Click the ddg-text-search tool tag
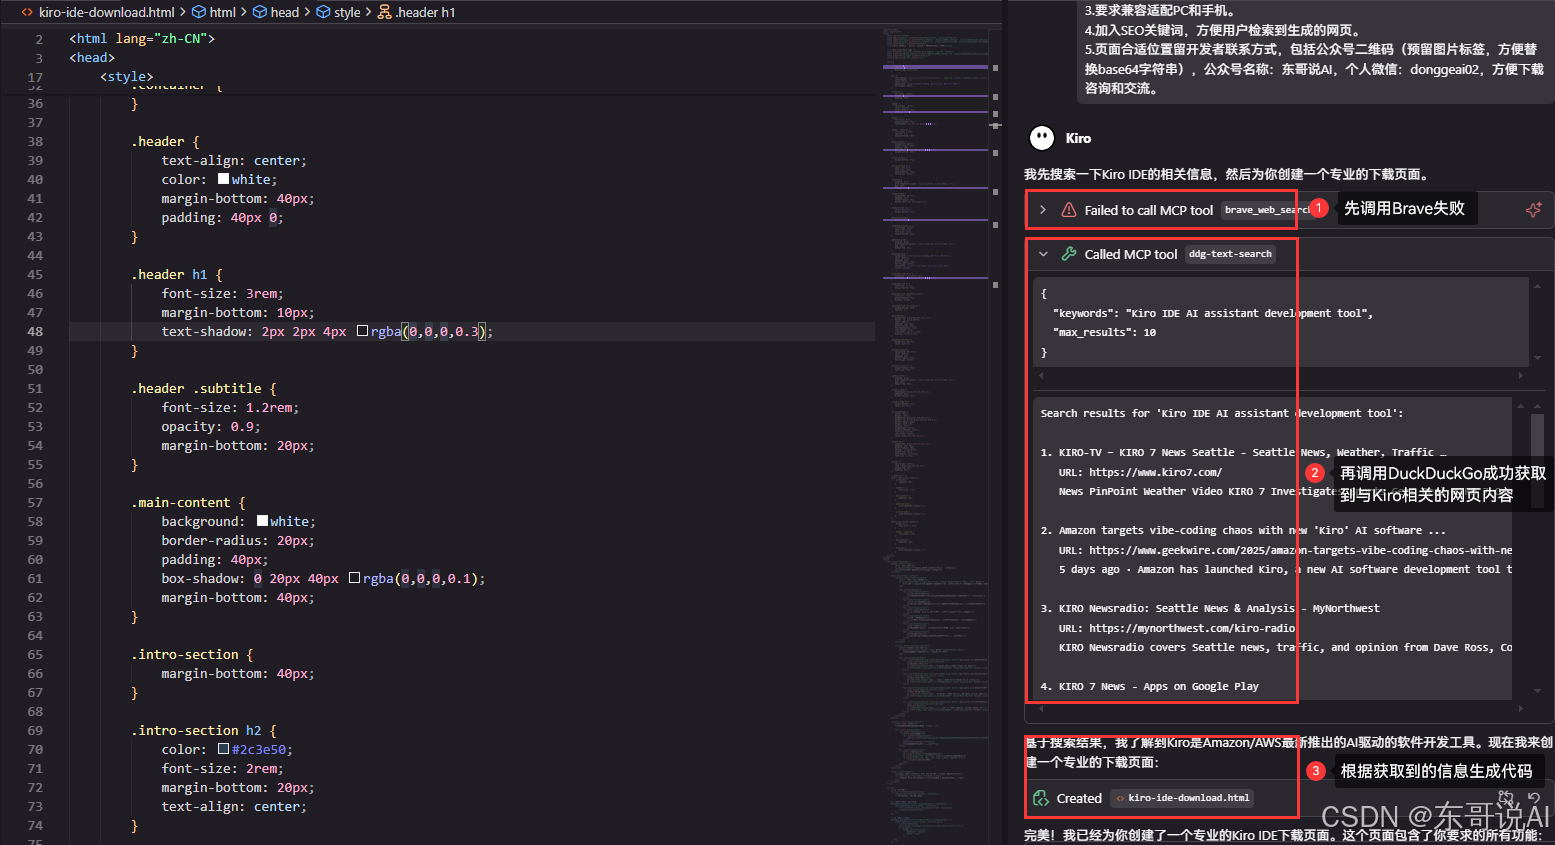 (x=1230, y=254)
